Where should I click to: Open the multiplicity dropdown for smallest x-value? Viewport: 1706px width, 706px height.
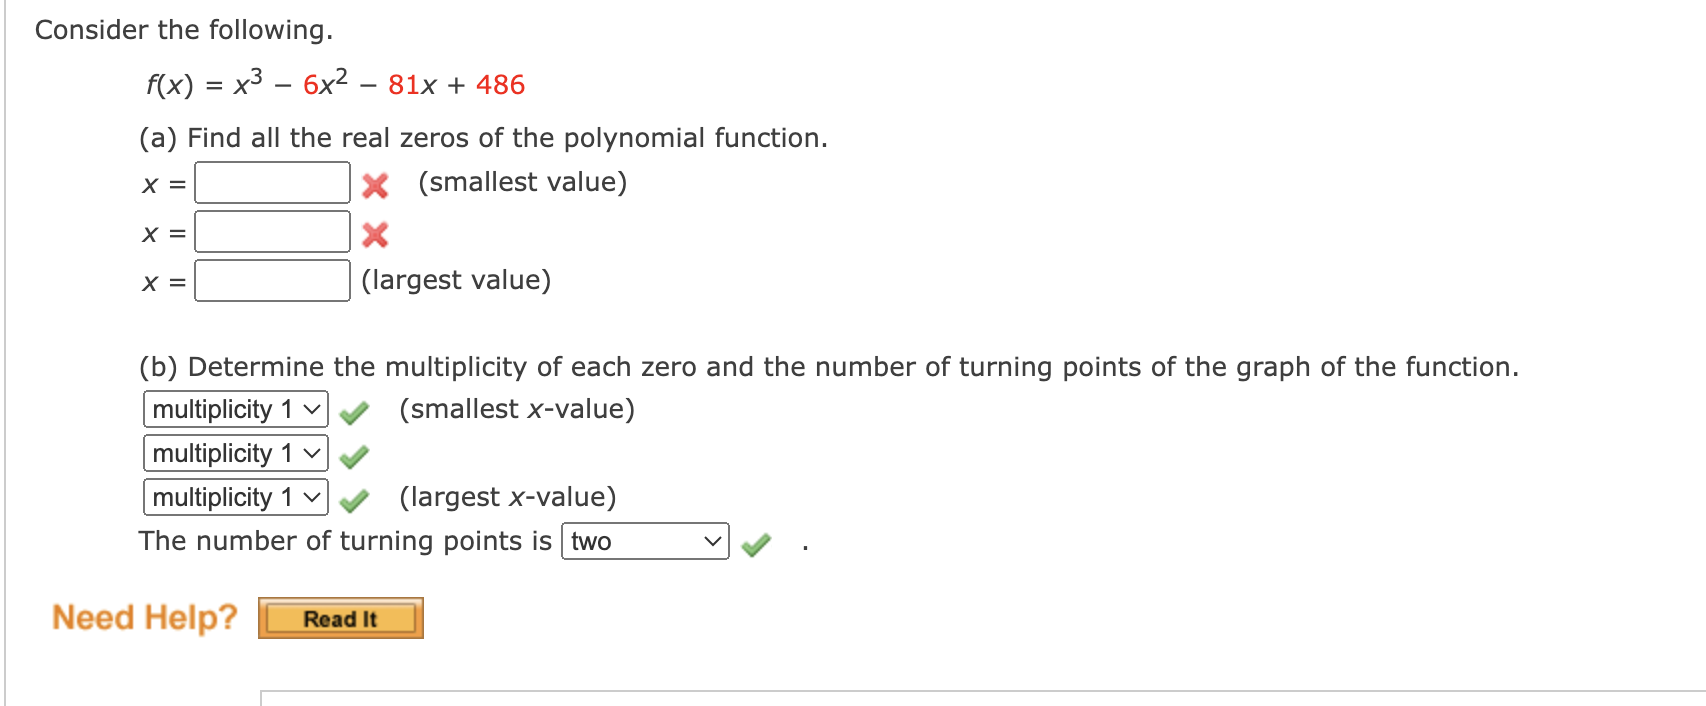(234, 409)
